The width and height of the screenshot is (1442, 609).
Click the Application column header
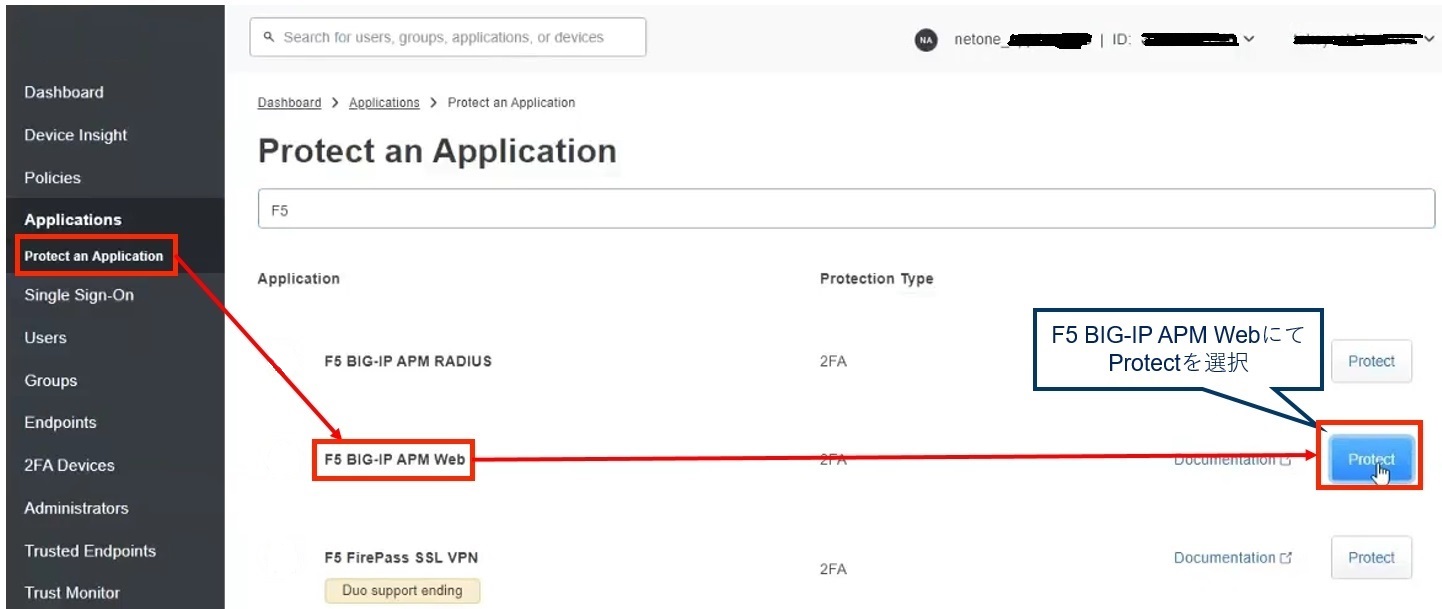pos(298,279)
